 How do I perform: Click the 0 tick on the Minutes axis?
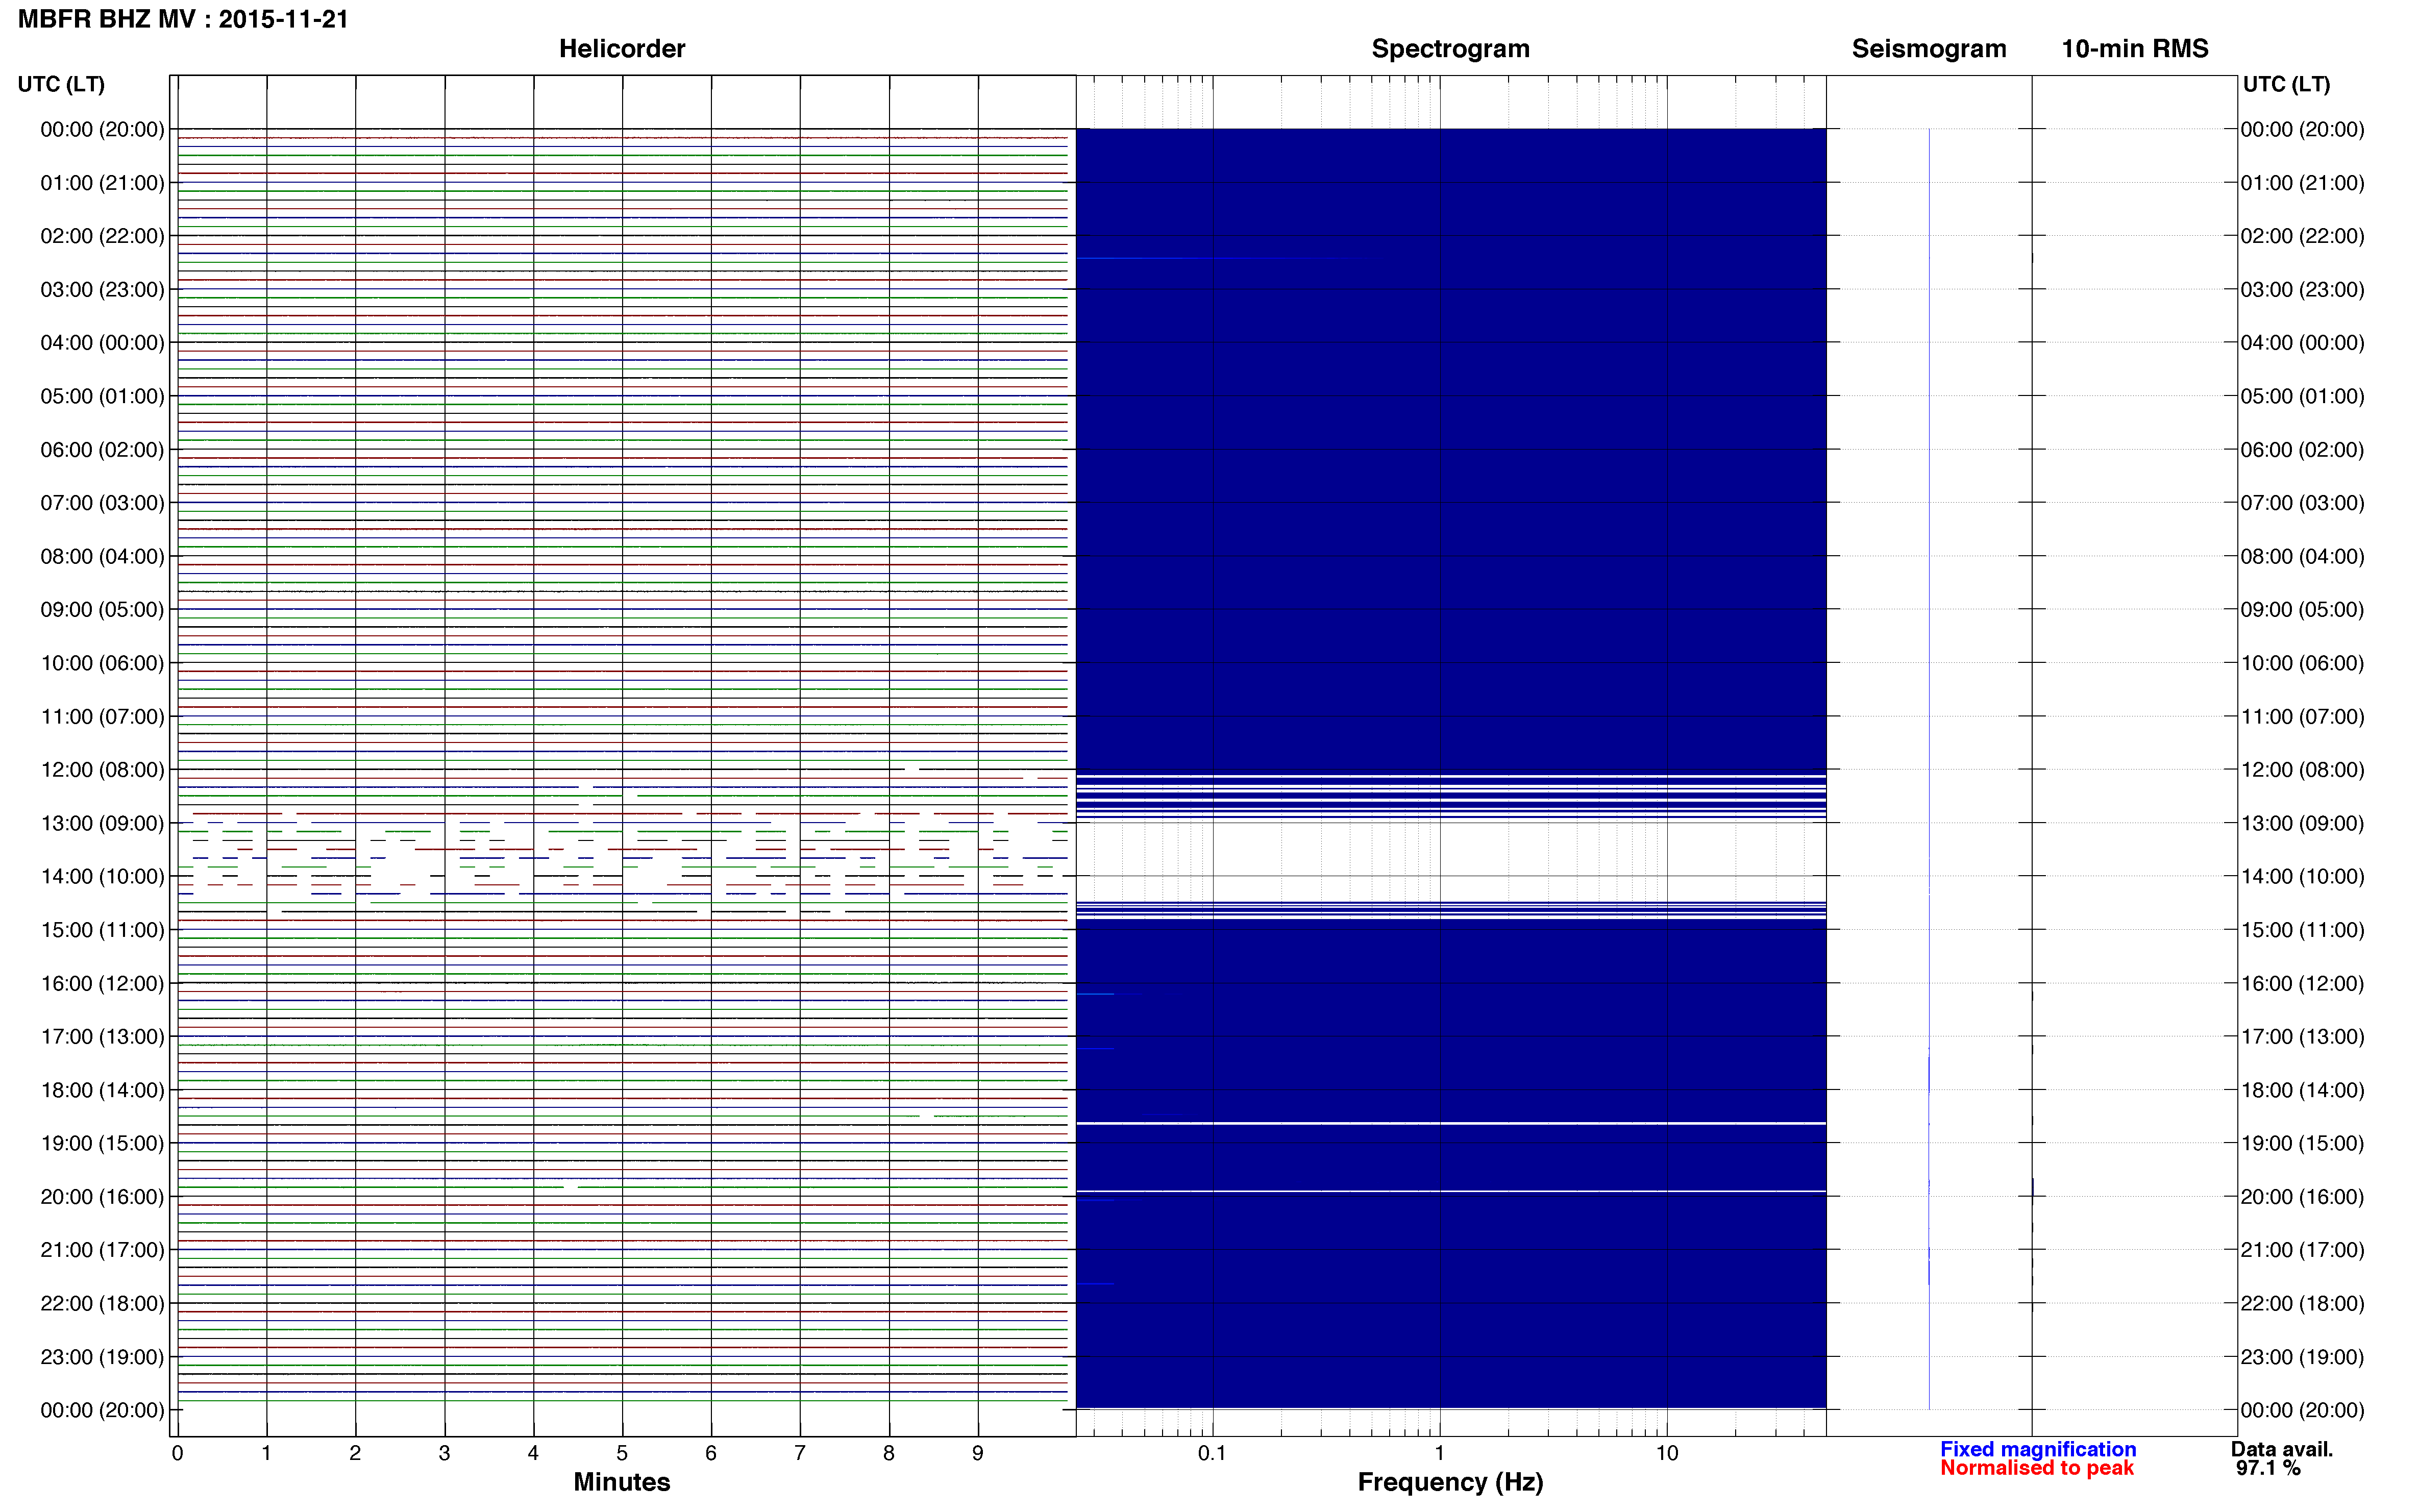pos(178,1454)
